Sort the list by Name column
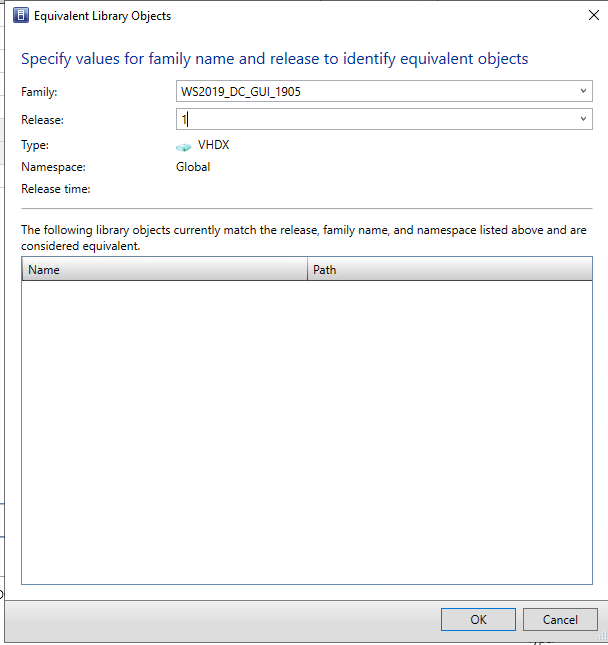Viewport: 608px width, 645px height. tap(165, 270)
